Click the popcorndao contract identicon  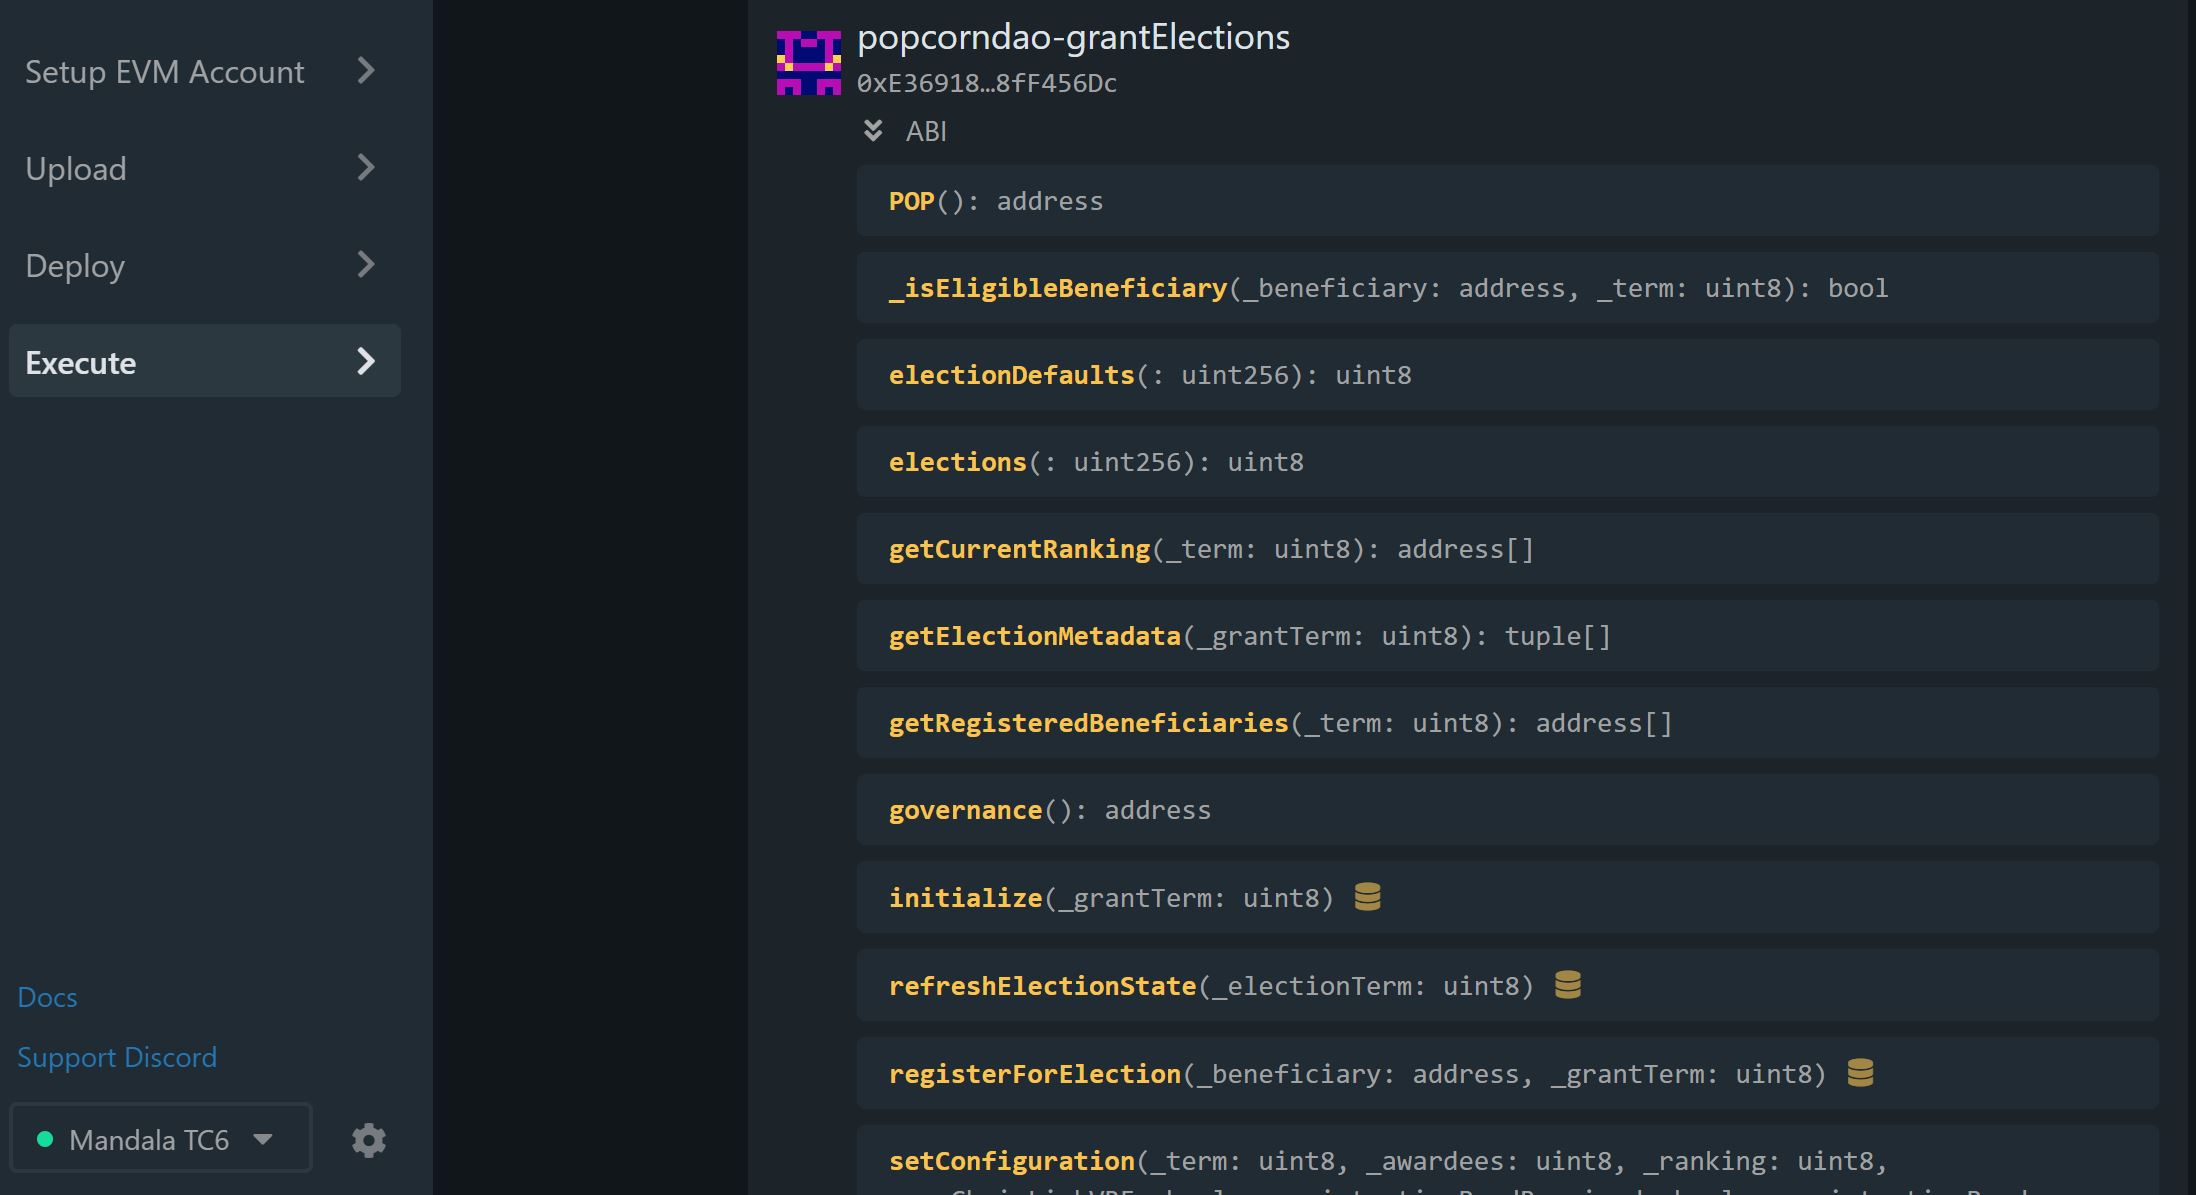pyautogui.click(x=809, y=63)
